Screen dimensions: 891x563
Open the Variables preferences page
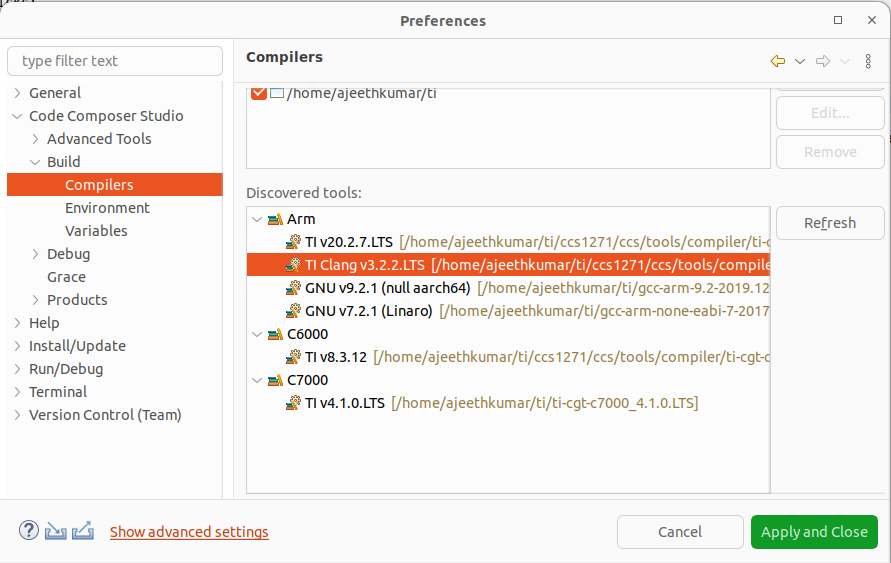click(x=96, y=231)
